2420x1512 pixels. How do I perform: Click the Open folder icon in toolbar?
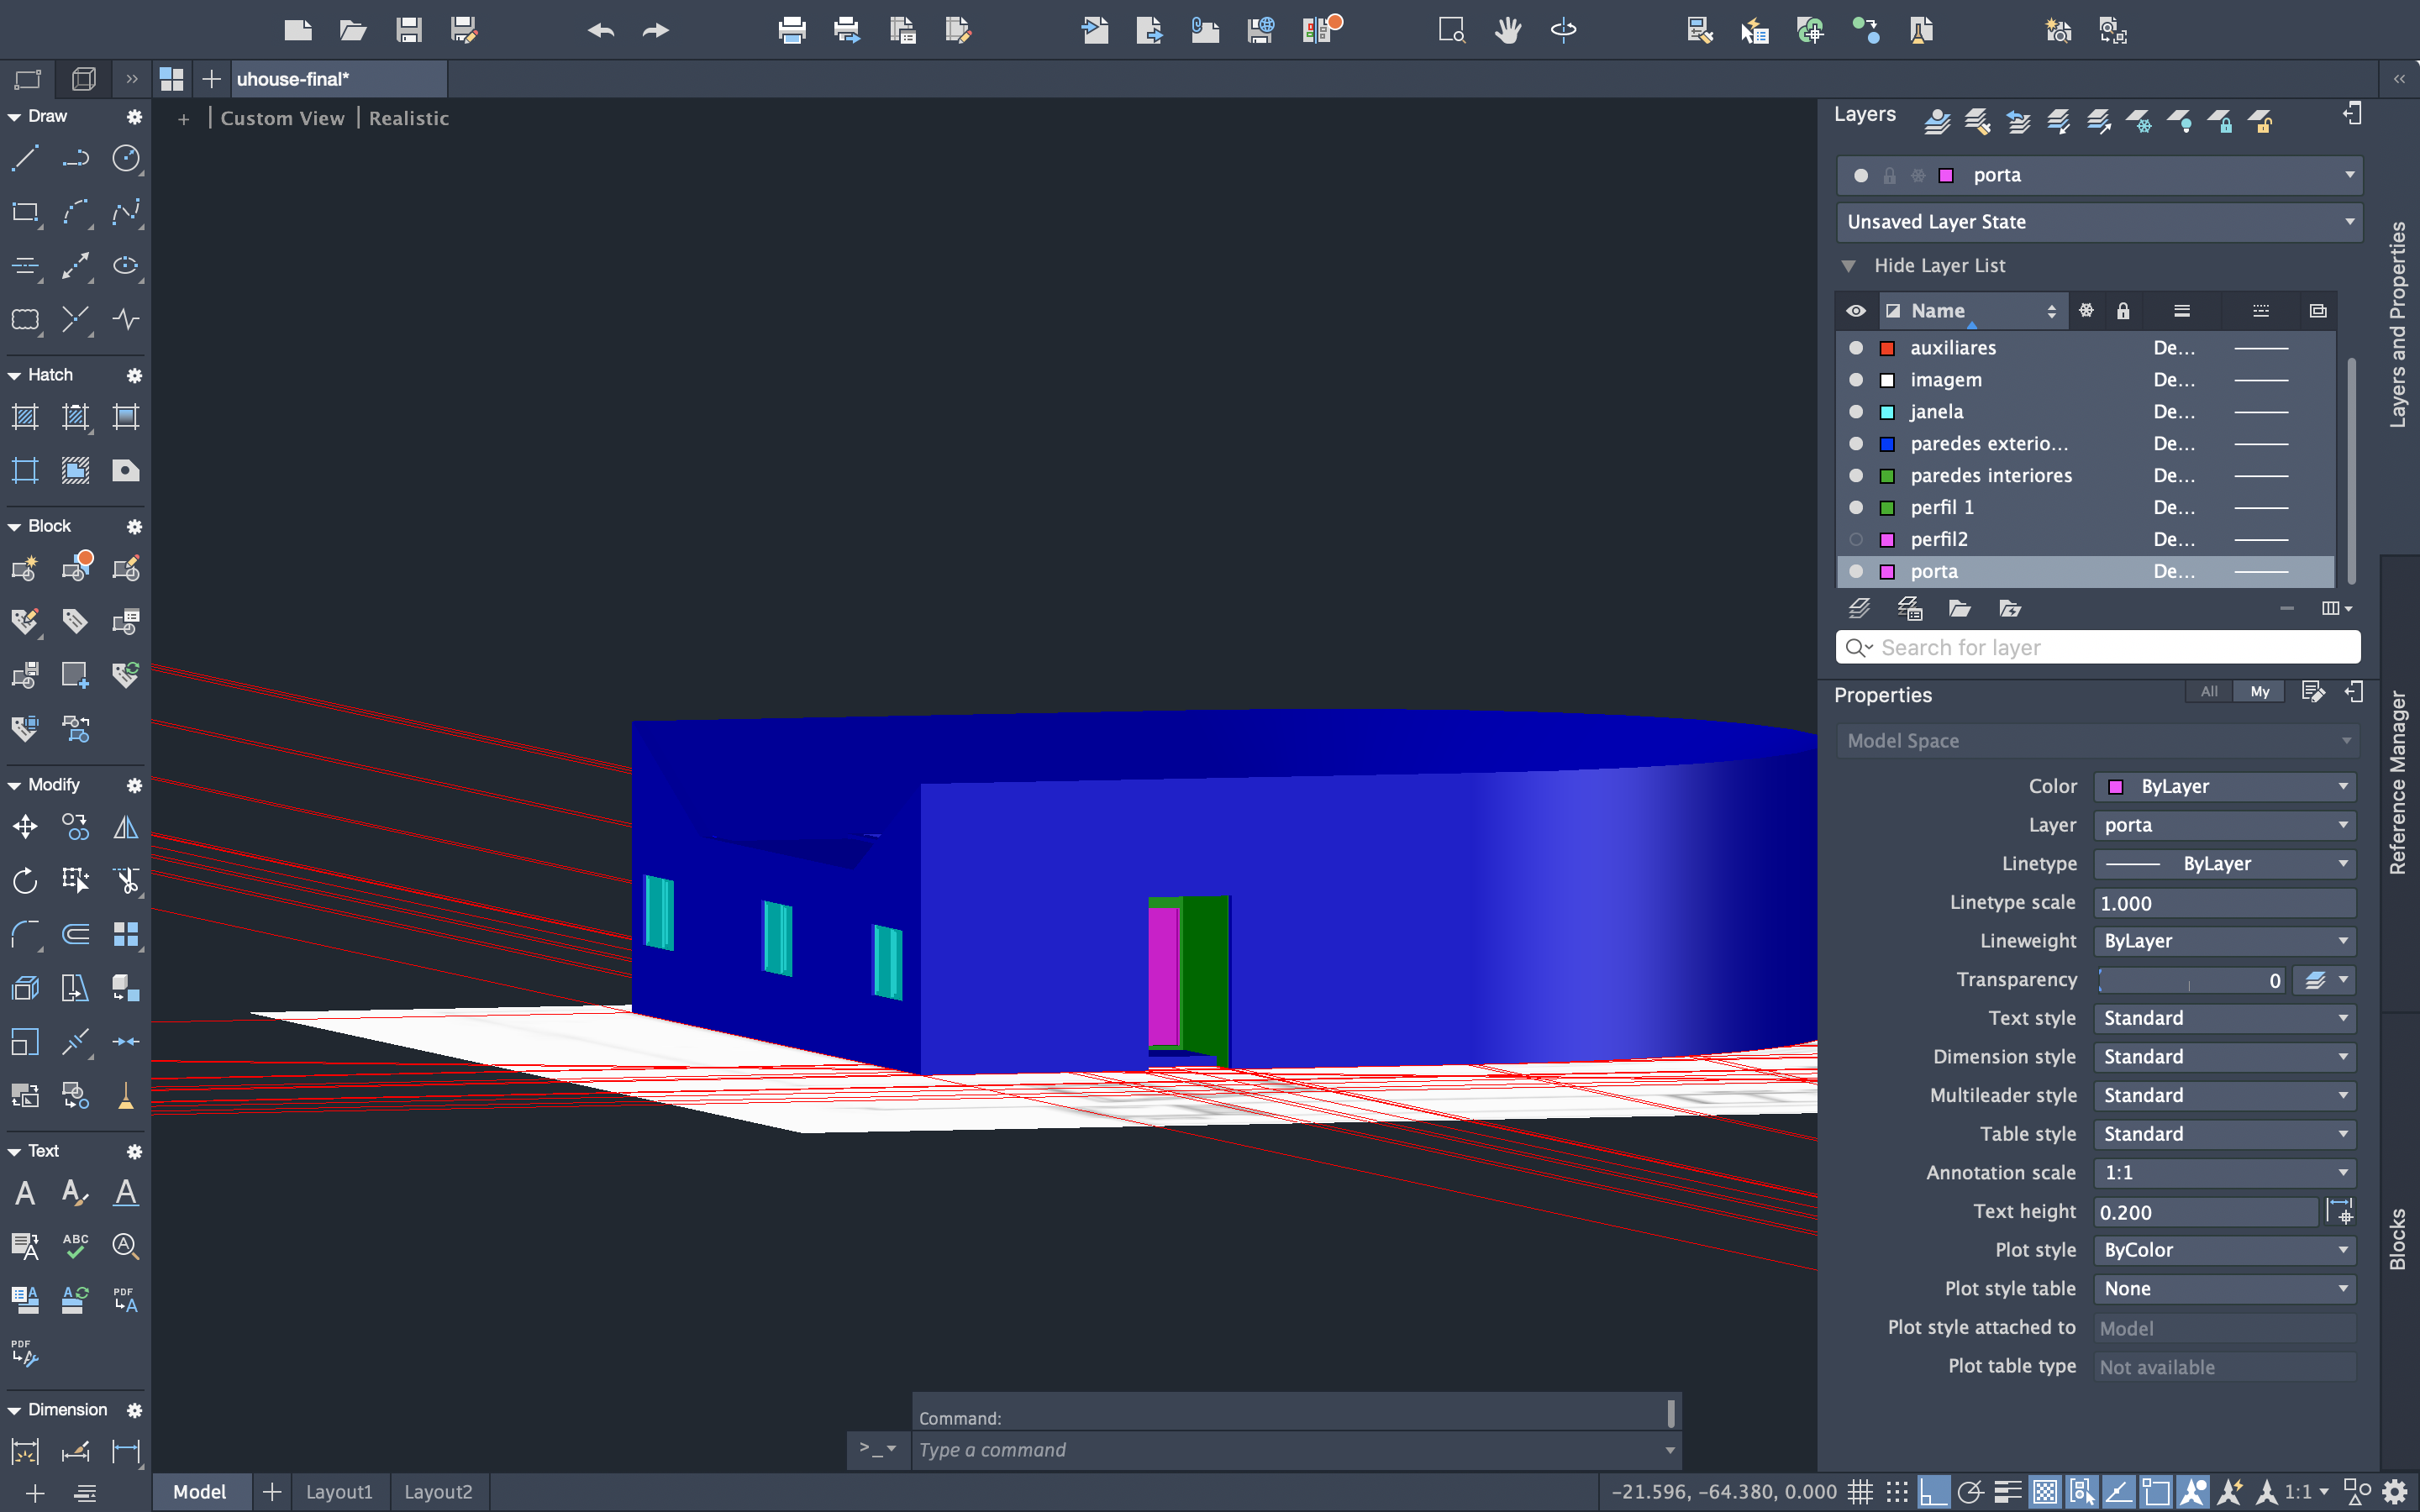click(353, 30)
